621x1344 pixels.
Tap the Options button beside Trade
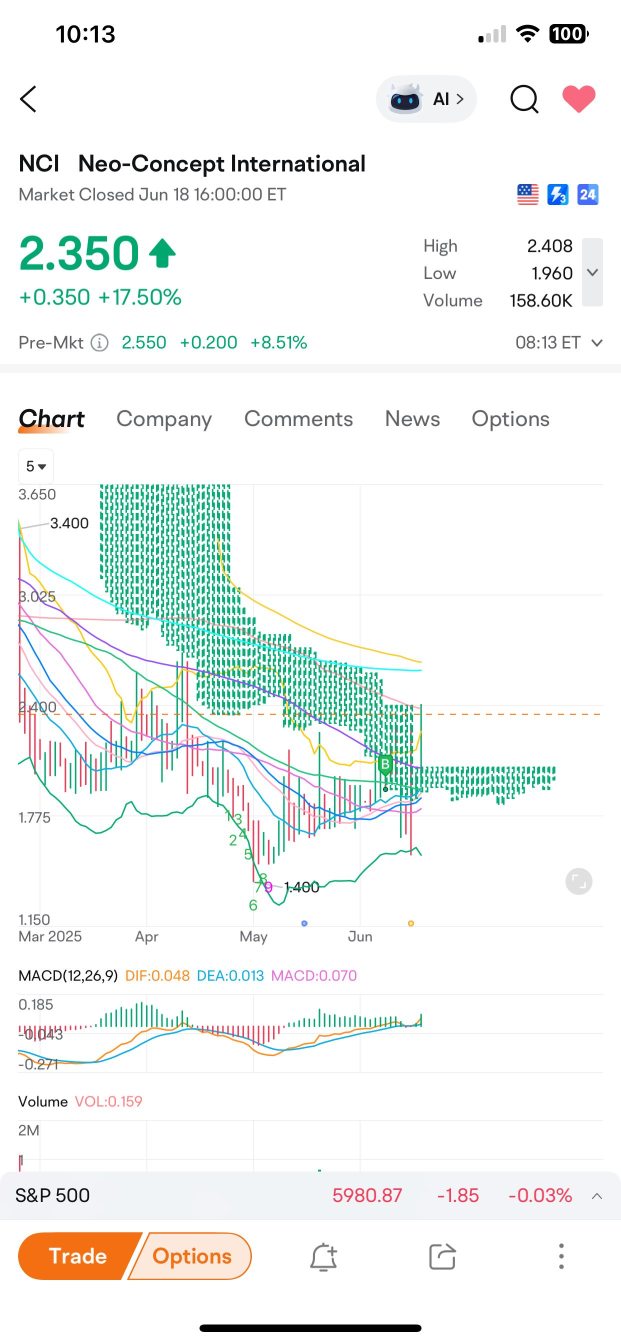pyautogui.click(x=192, y=1256)
